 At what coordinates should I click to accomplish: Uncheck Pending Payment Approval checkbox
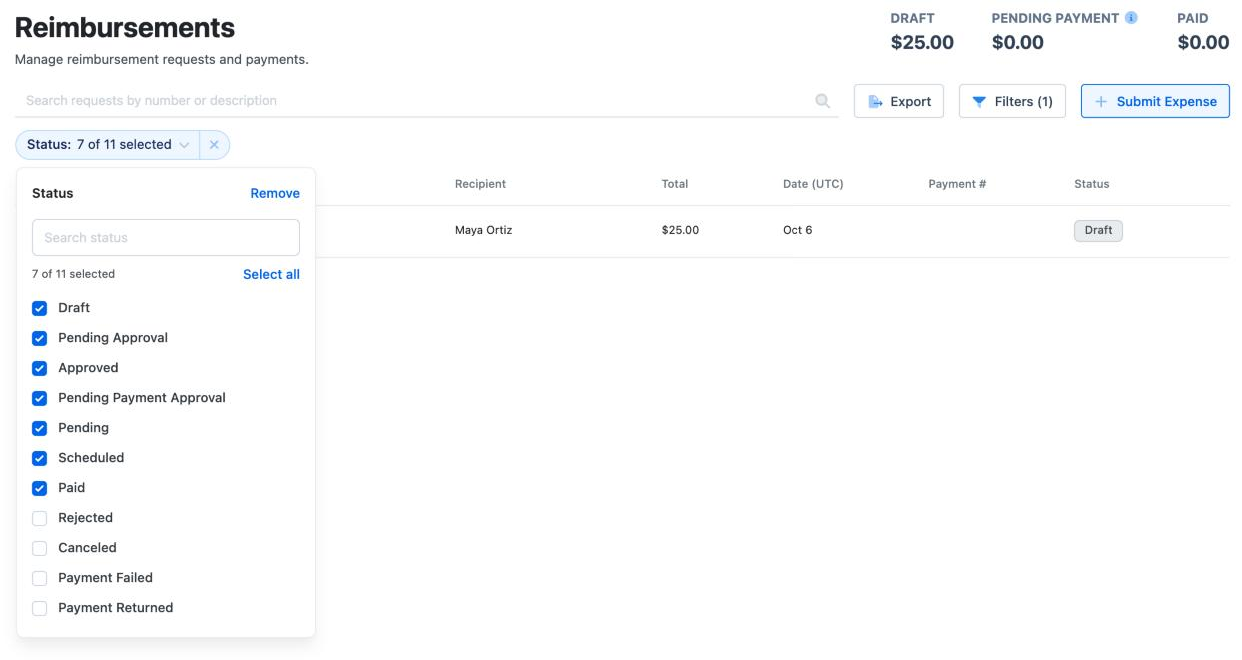point(40,398)
